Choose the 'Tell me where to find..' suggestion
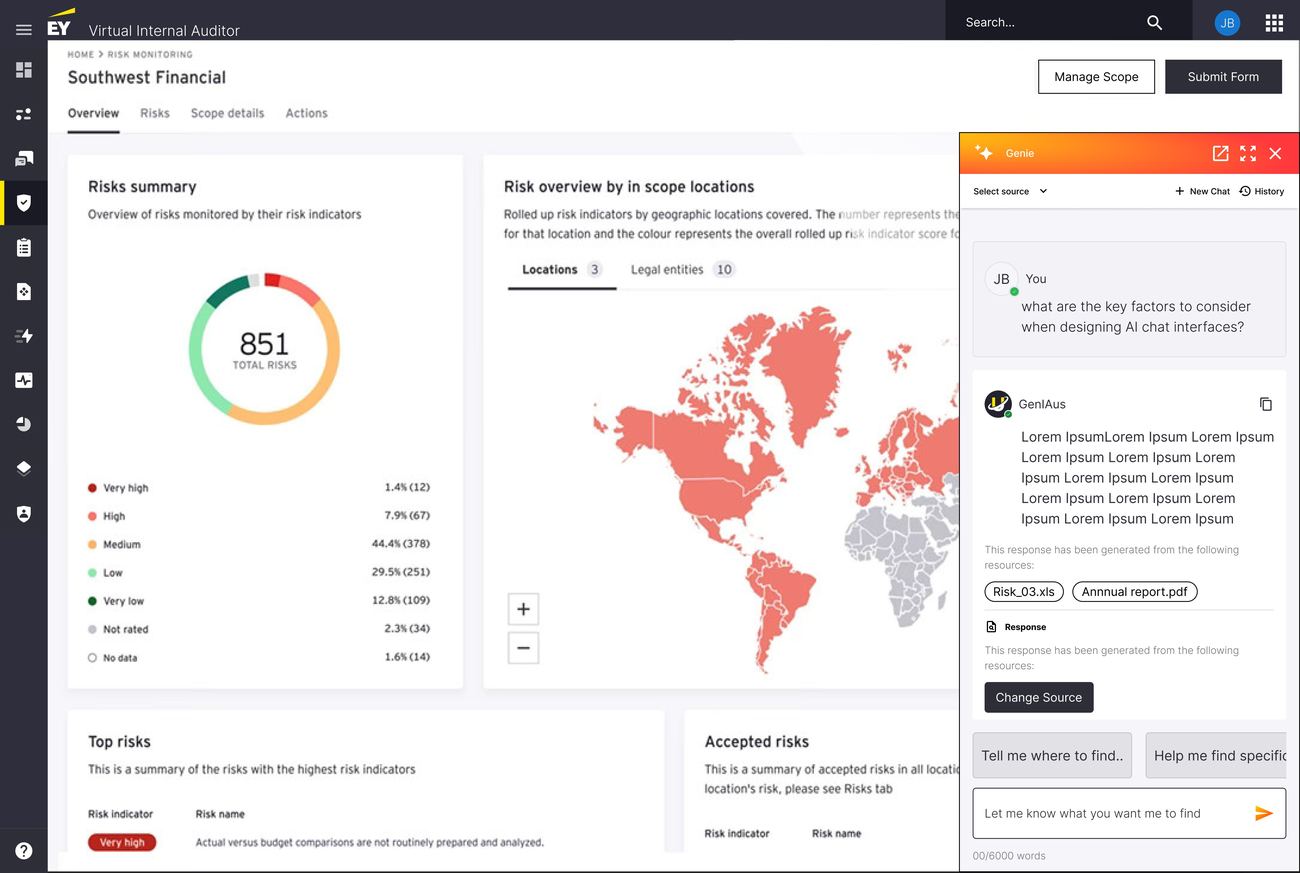 pos(1052,755)
